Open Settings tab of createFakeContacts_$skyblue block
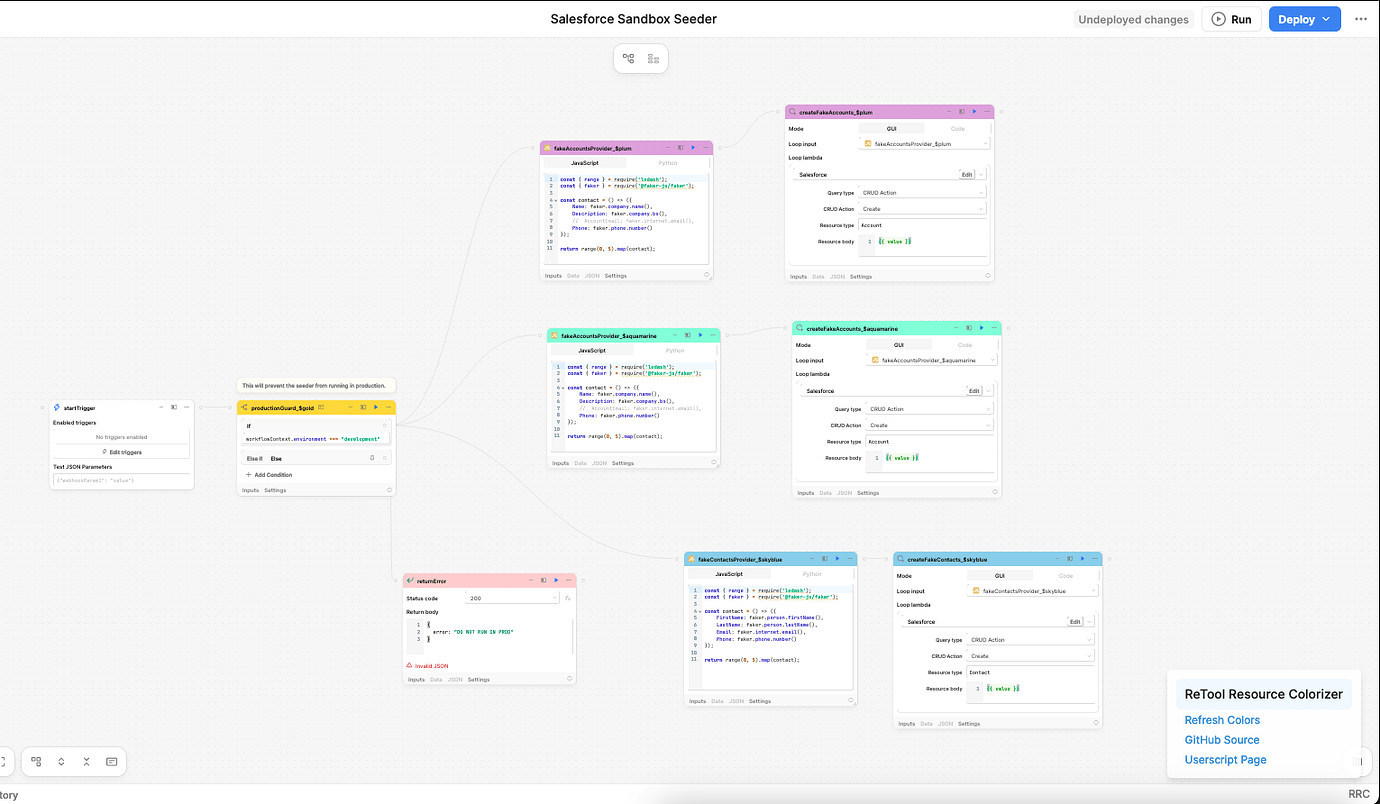 tap(969, 723)
